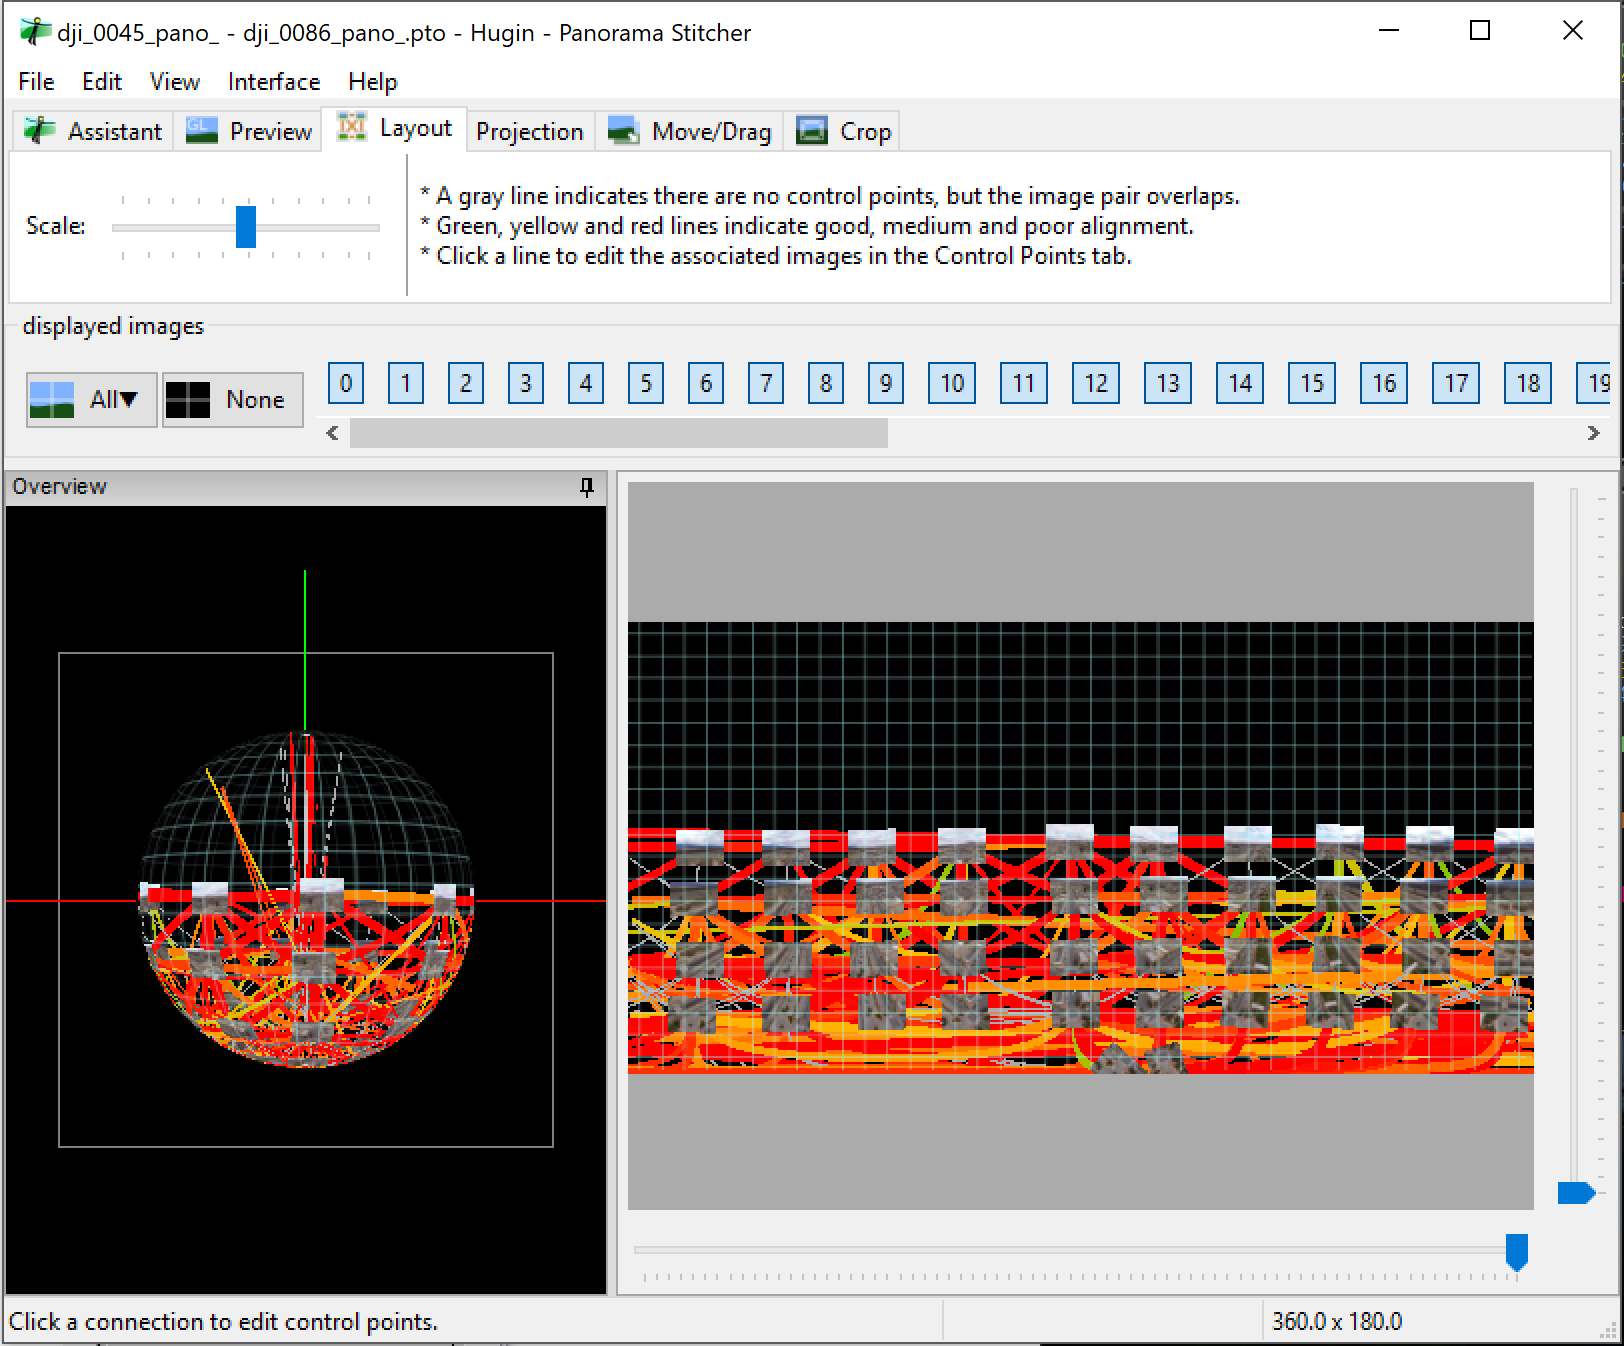Click the Layout tab icon

click(352, 128)
